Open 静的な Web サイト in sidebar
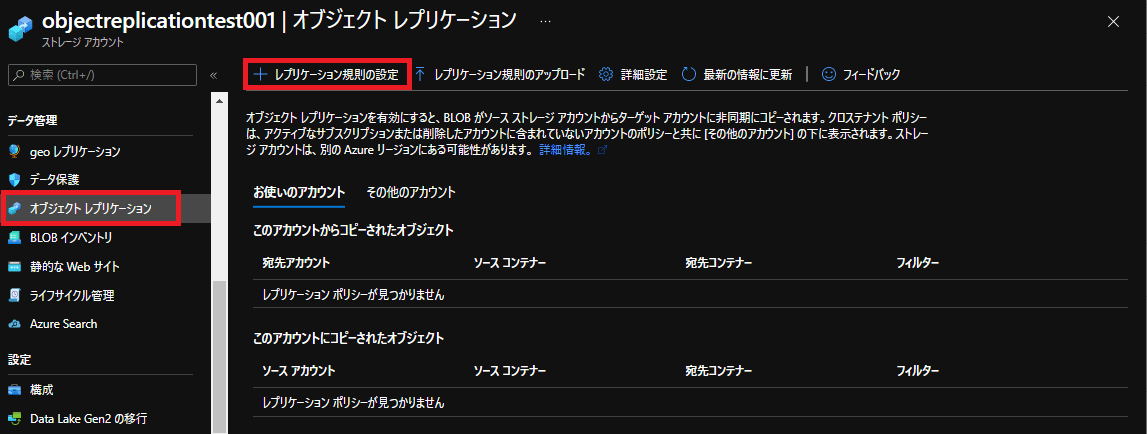 (x=75, y=266)
